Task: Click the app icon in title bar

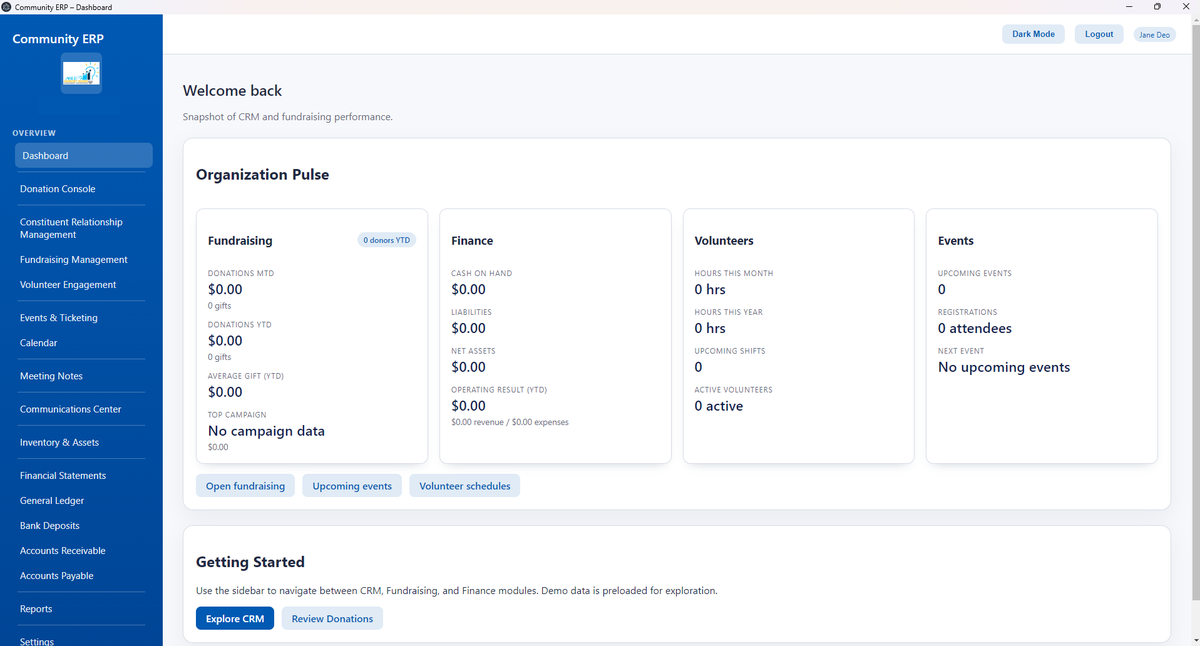Action: coord(7,7)
